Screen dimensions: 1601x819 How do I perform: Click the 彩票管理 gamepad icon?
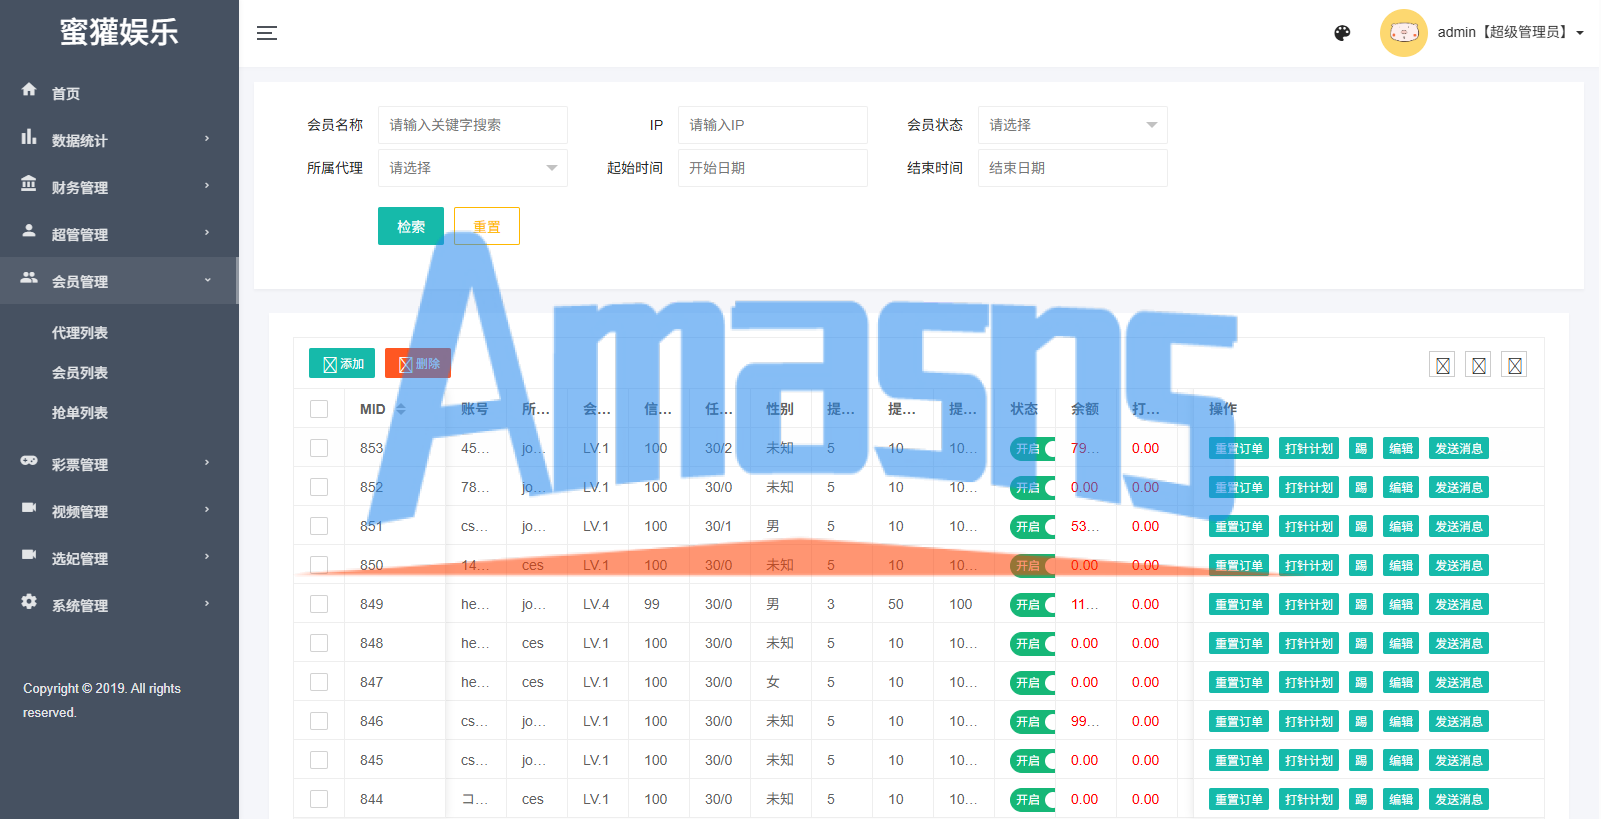(x=29, y=461)
